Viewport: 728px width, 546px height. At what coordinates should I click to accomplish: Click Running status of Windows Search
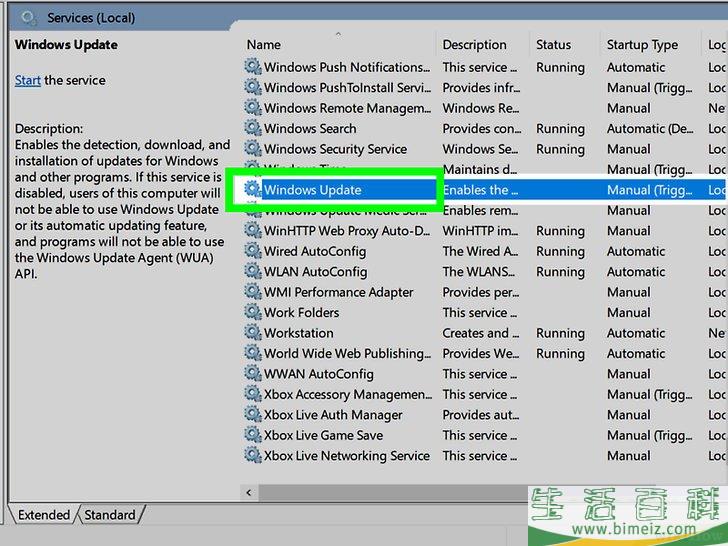coord(560,129)
